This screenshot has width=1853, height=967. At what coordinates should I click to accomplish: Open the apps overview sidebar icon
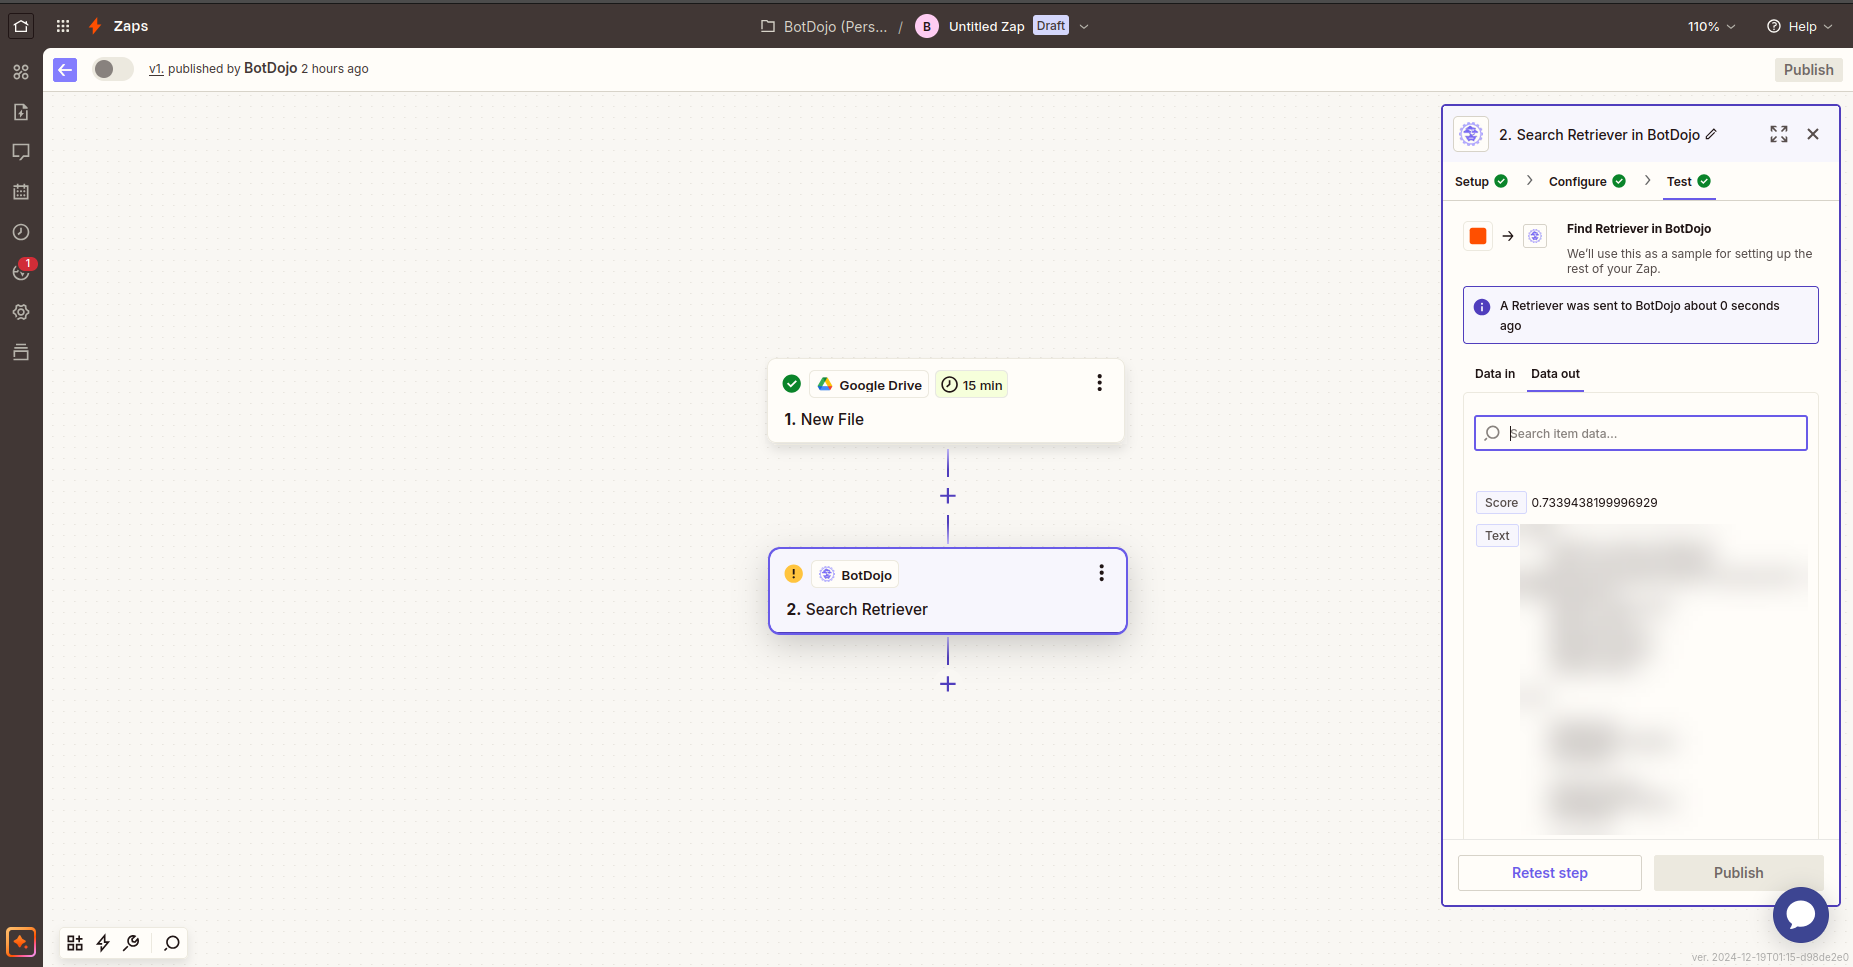click(21, 72)
